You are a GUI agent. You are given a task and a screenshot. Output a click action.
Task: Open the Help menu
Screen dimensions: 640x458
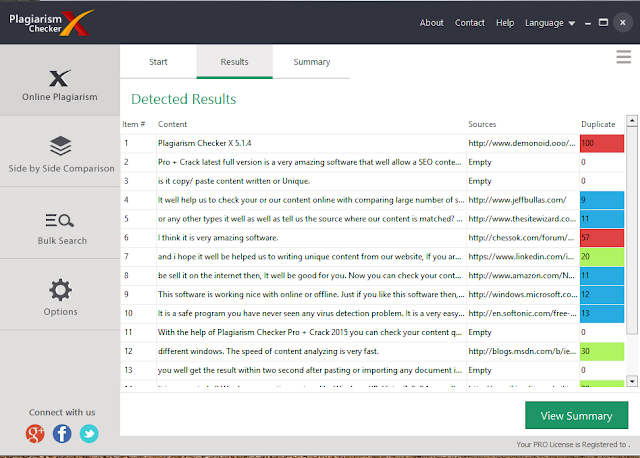[x=505, y=23]
